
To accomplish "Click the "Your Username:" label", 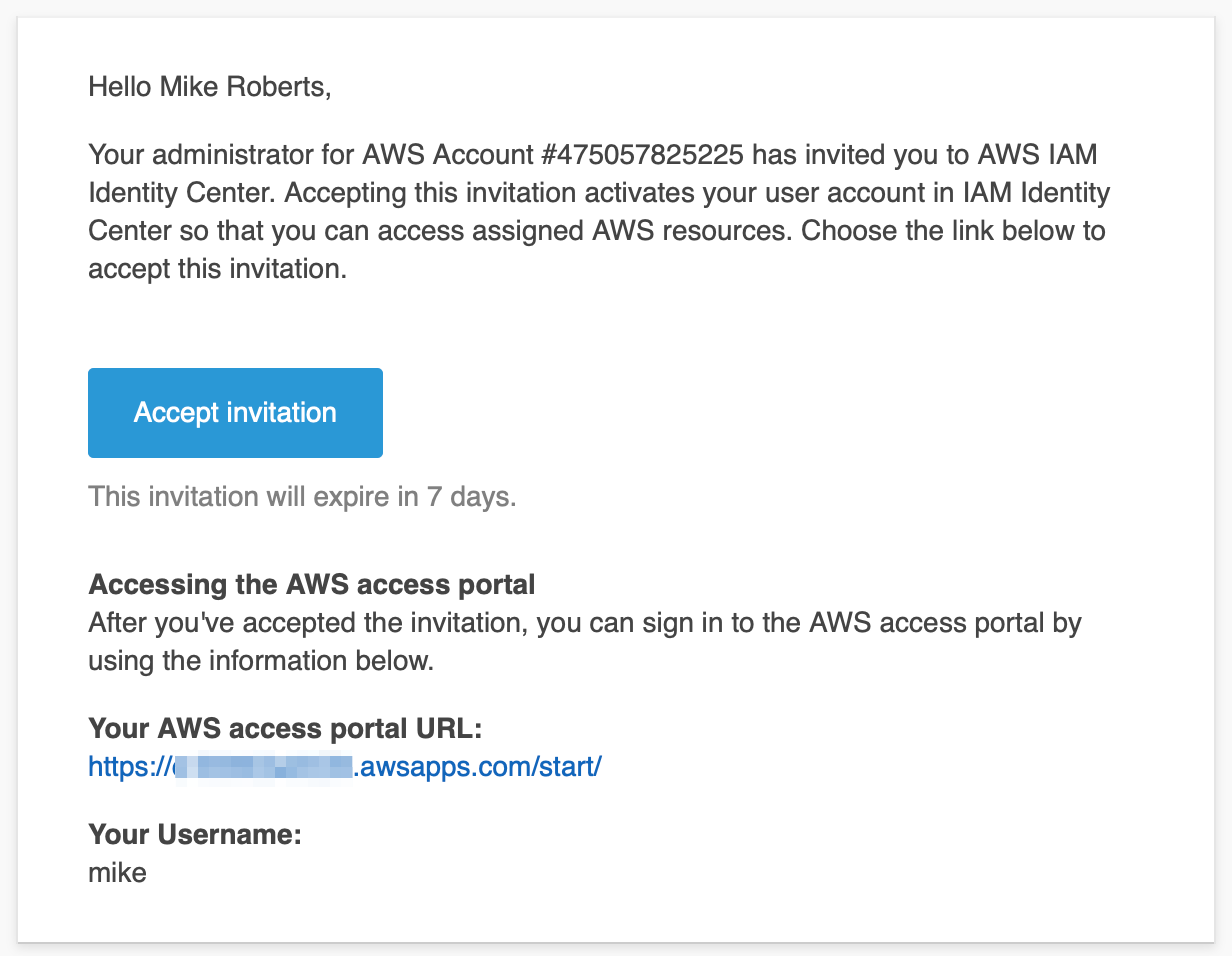I will (195, 835).
